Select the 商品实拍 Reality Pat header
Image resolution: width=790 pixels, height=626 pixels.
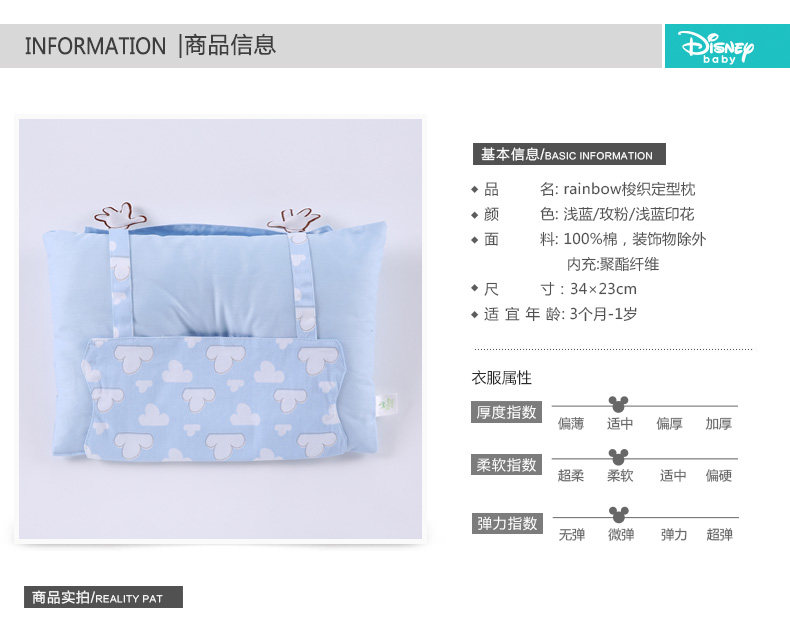[x=103, y=597]
